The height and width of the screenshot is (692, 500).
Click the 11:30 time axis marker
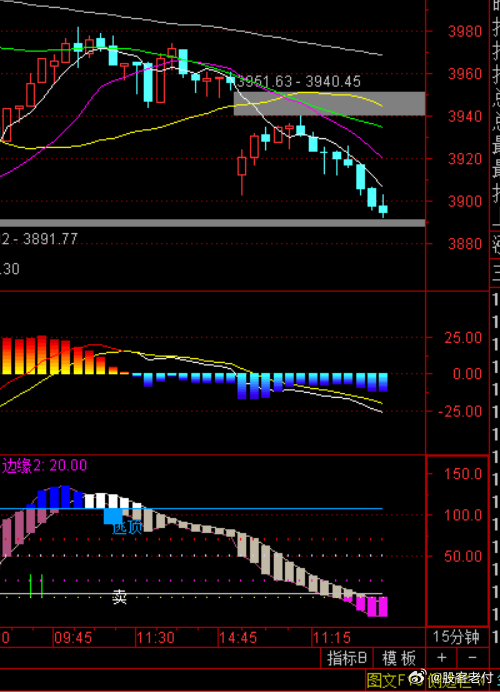[x=155, y=637]
